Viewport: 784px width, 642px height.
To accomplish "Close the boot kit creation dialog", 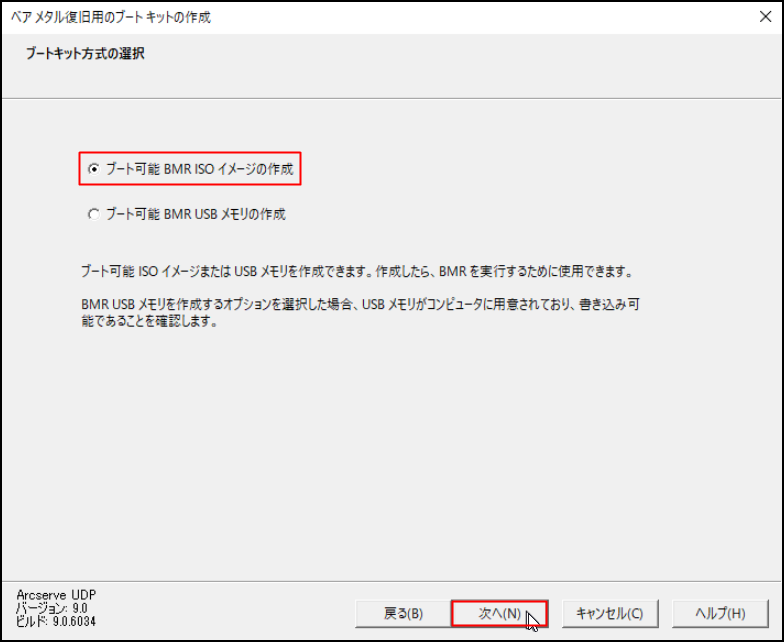I will (x=765, y=17).
